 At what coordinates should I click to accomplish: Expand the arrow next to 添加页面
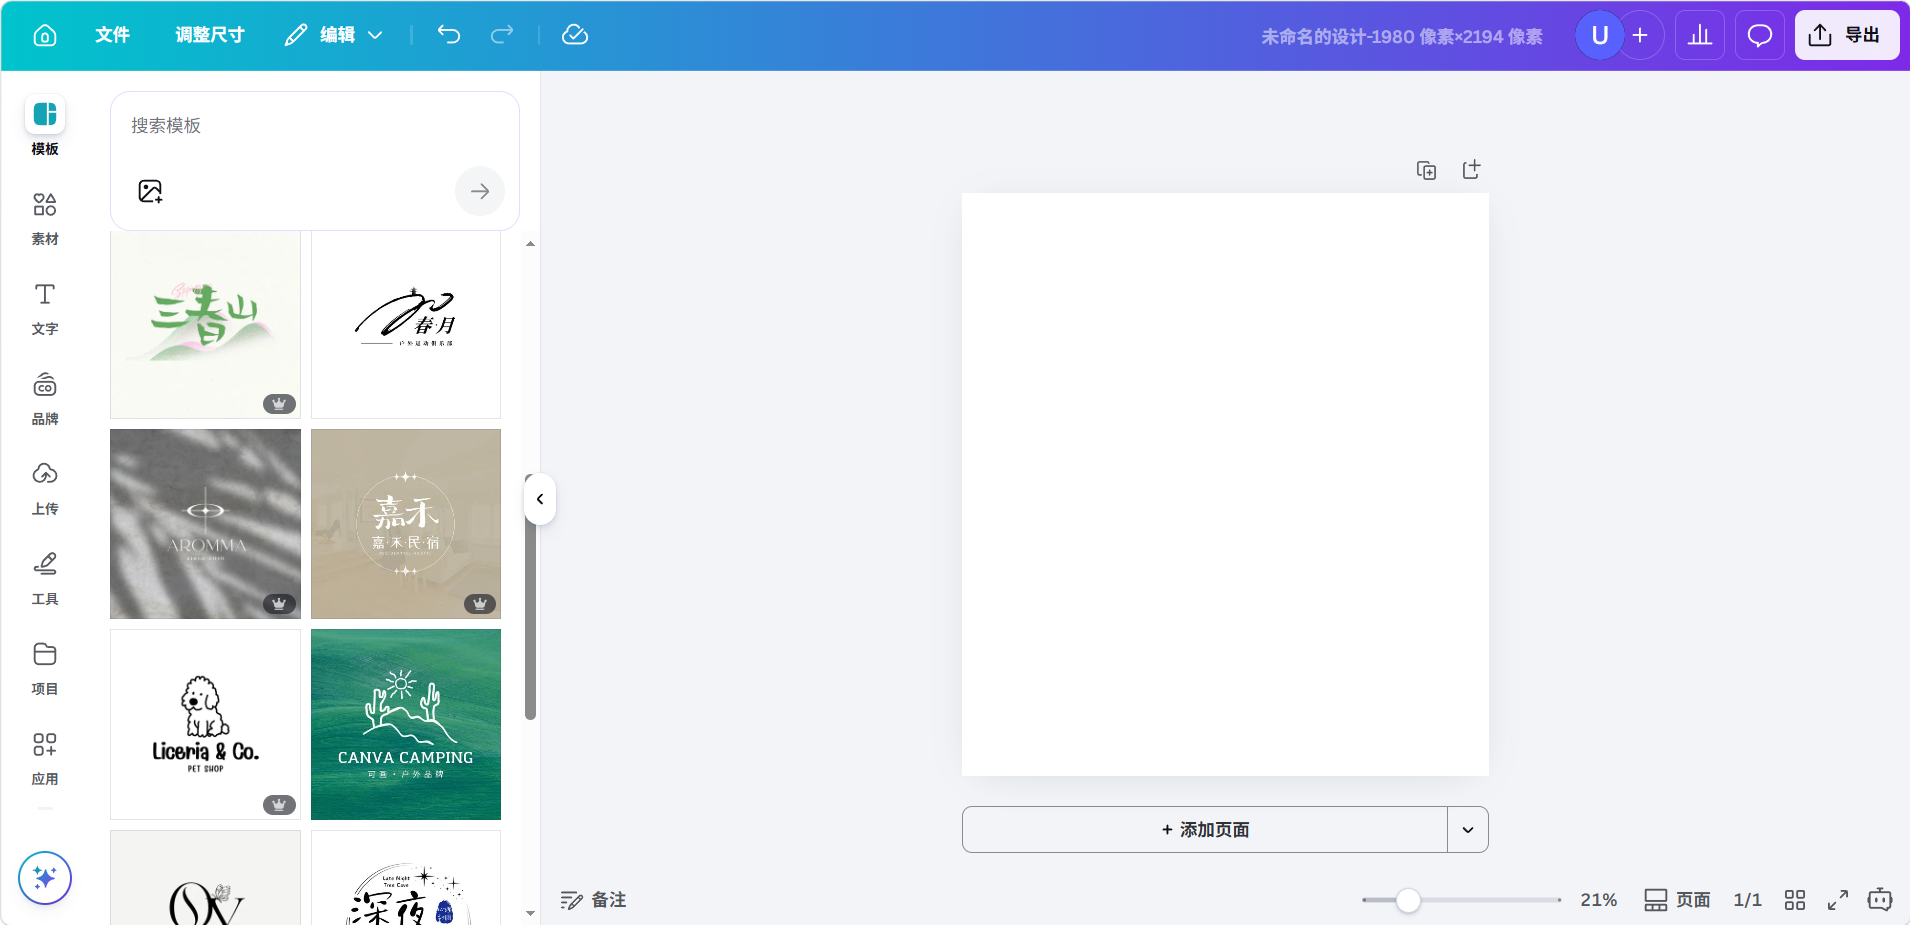[1467, 830]
